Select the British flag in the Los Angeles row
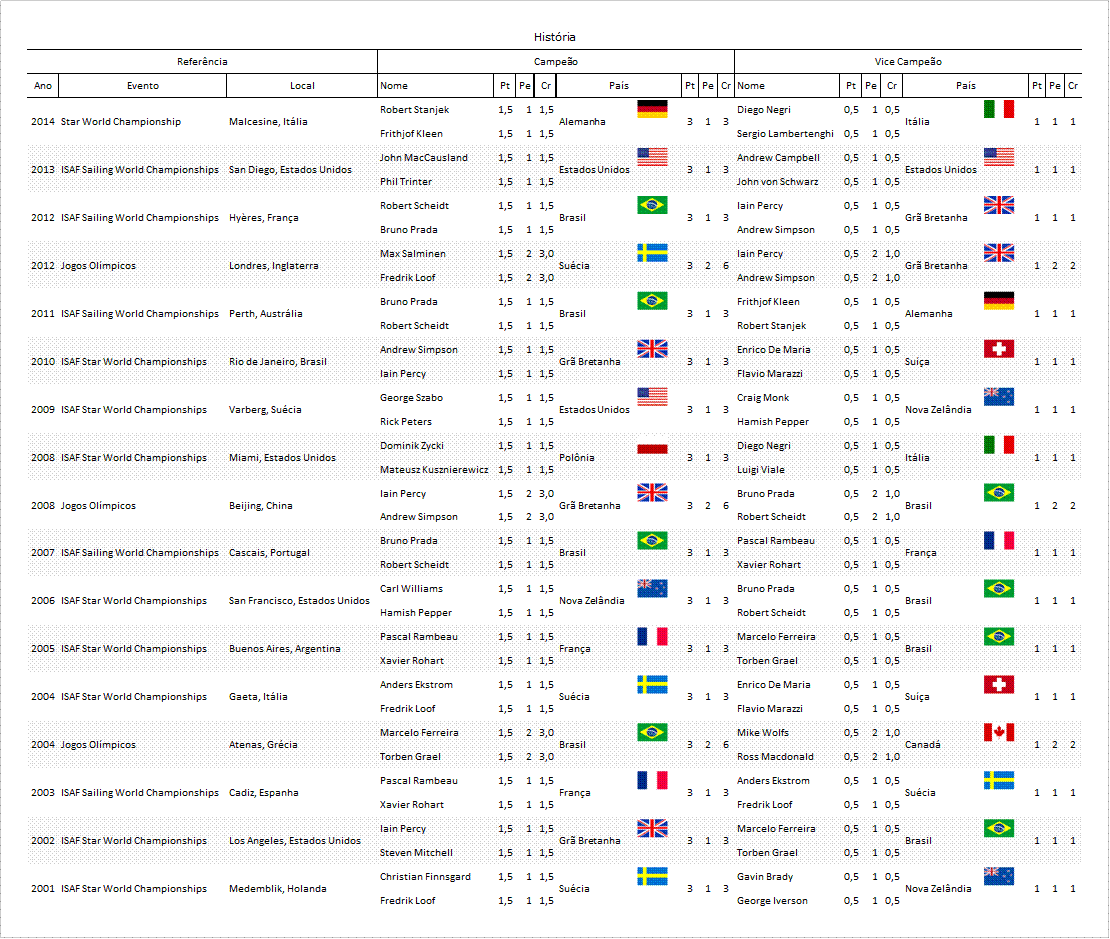1110x939 pixels. (x=652, y=829)
